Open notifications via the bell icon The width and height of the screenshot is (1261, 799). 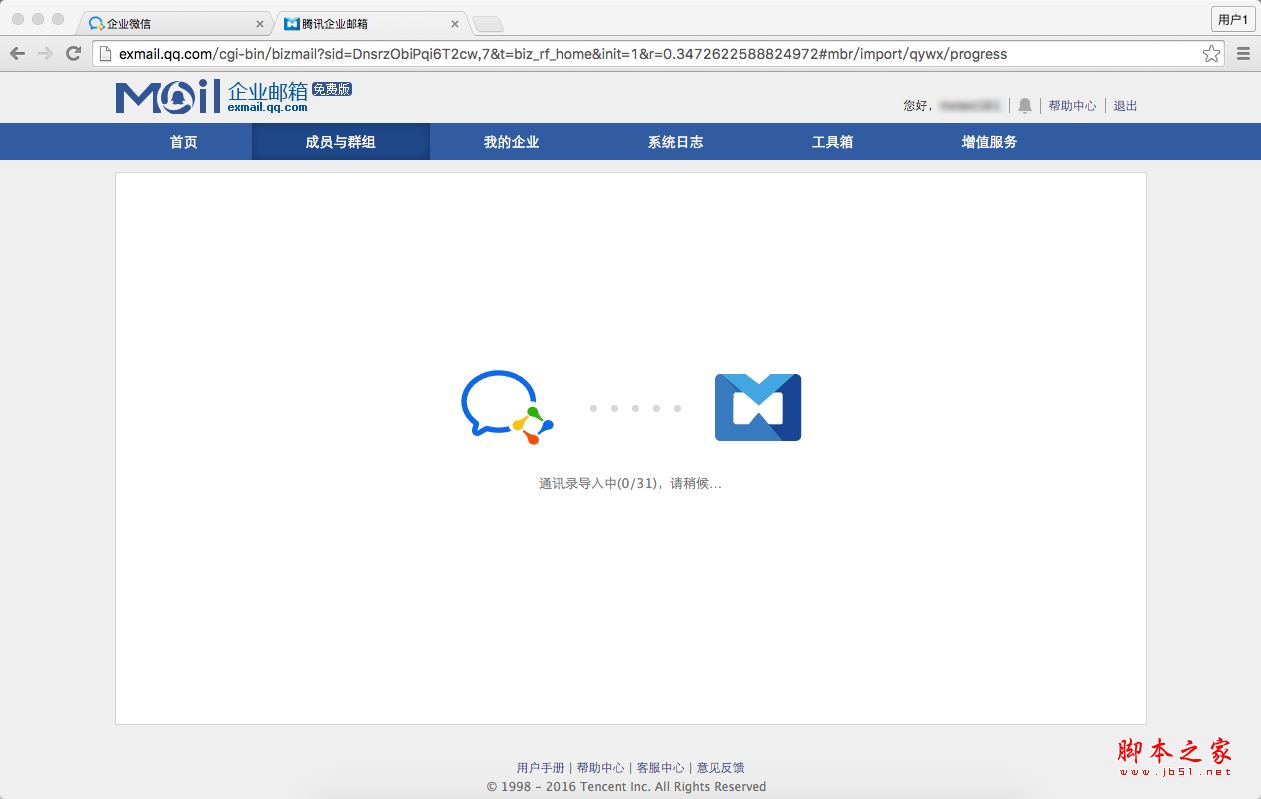pos(1024,105)
